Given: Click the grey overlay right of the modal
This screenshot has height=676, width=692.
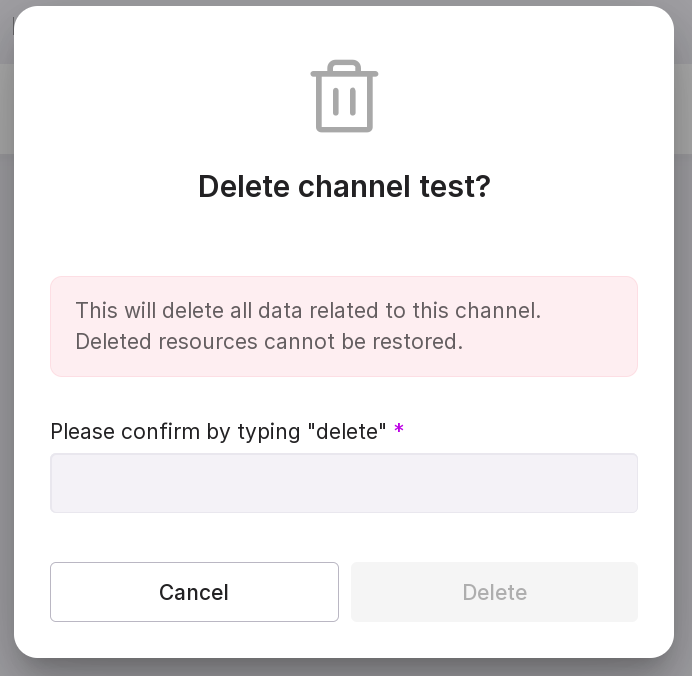Looking at the screenshot, I should pyautogui.click(x=683, y=400).
